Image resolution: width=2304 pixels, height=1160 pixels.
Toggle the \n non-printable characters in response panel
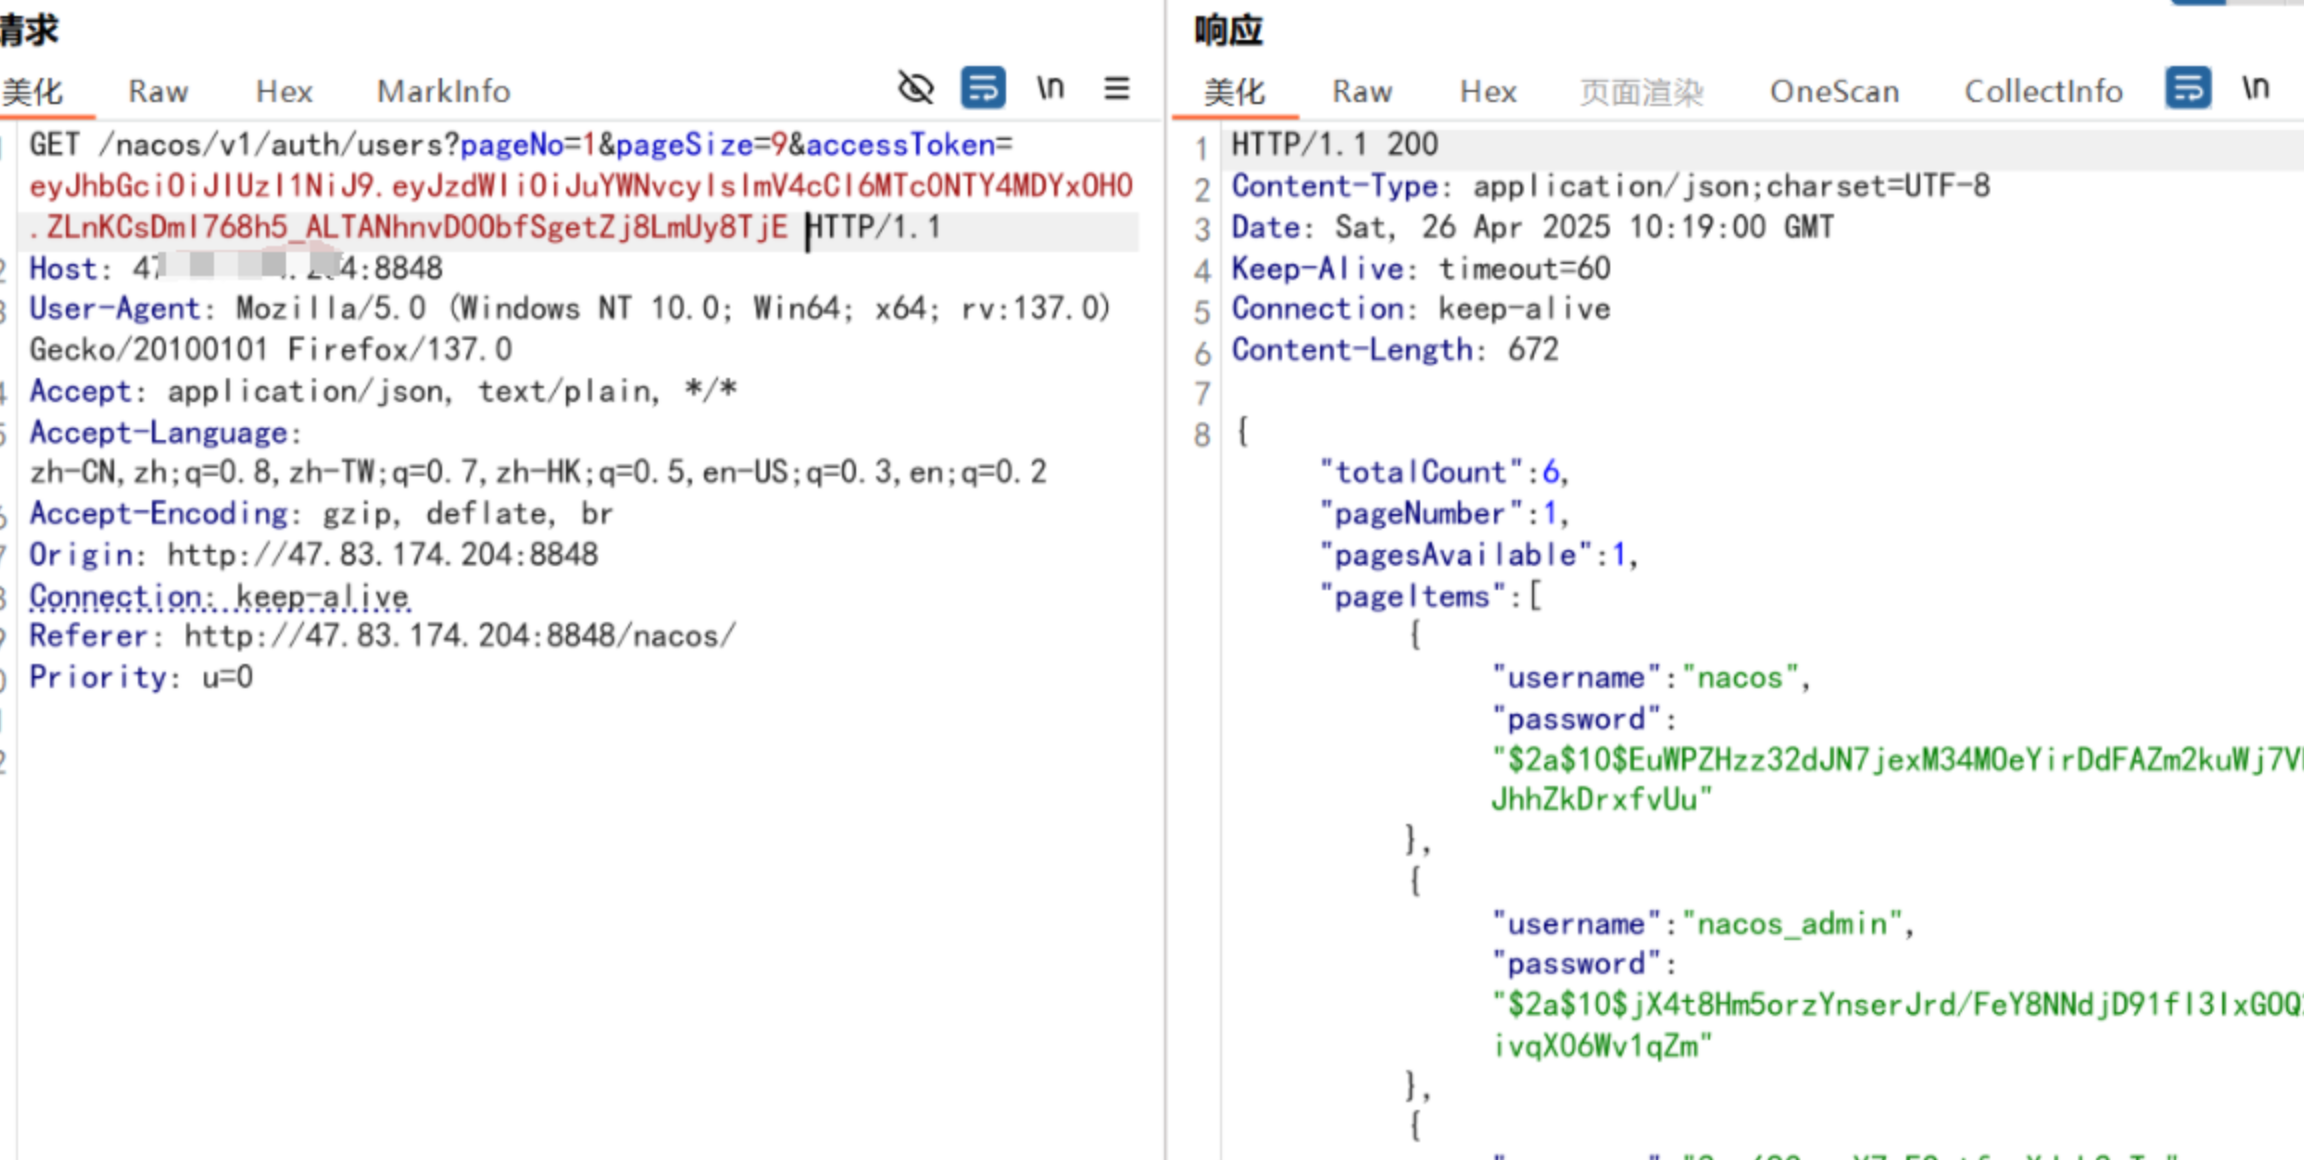click(2255, 88)
